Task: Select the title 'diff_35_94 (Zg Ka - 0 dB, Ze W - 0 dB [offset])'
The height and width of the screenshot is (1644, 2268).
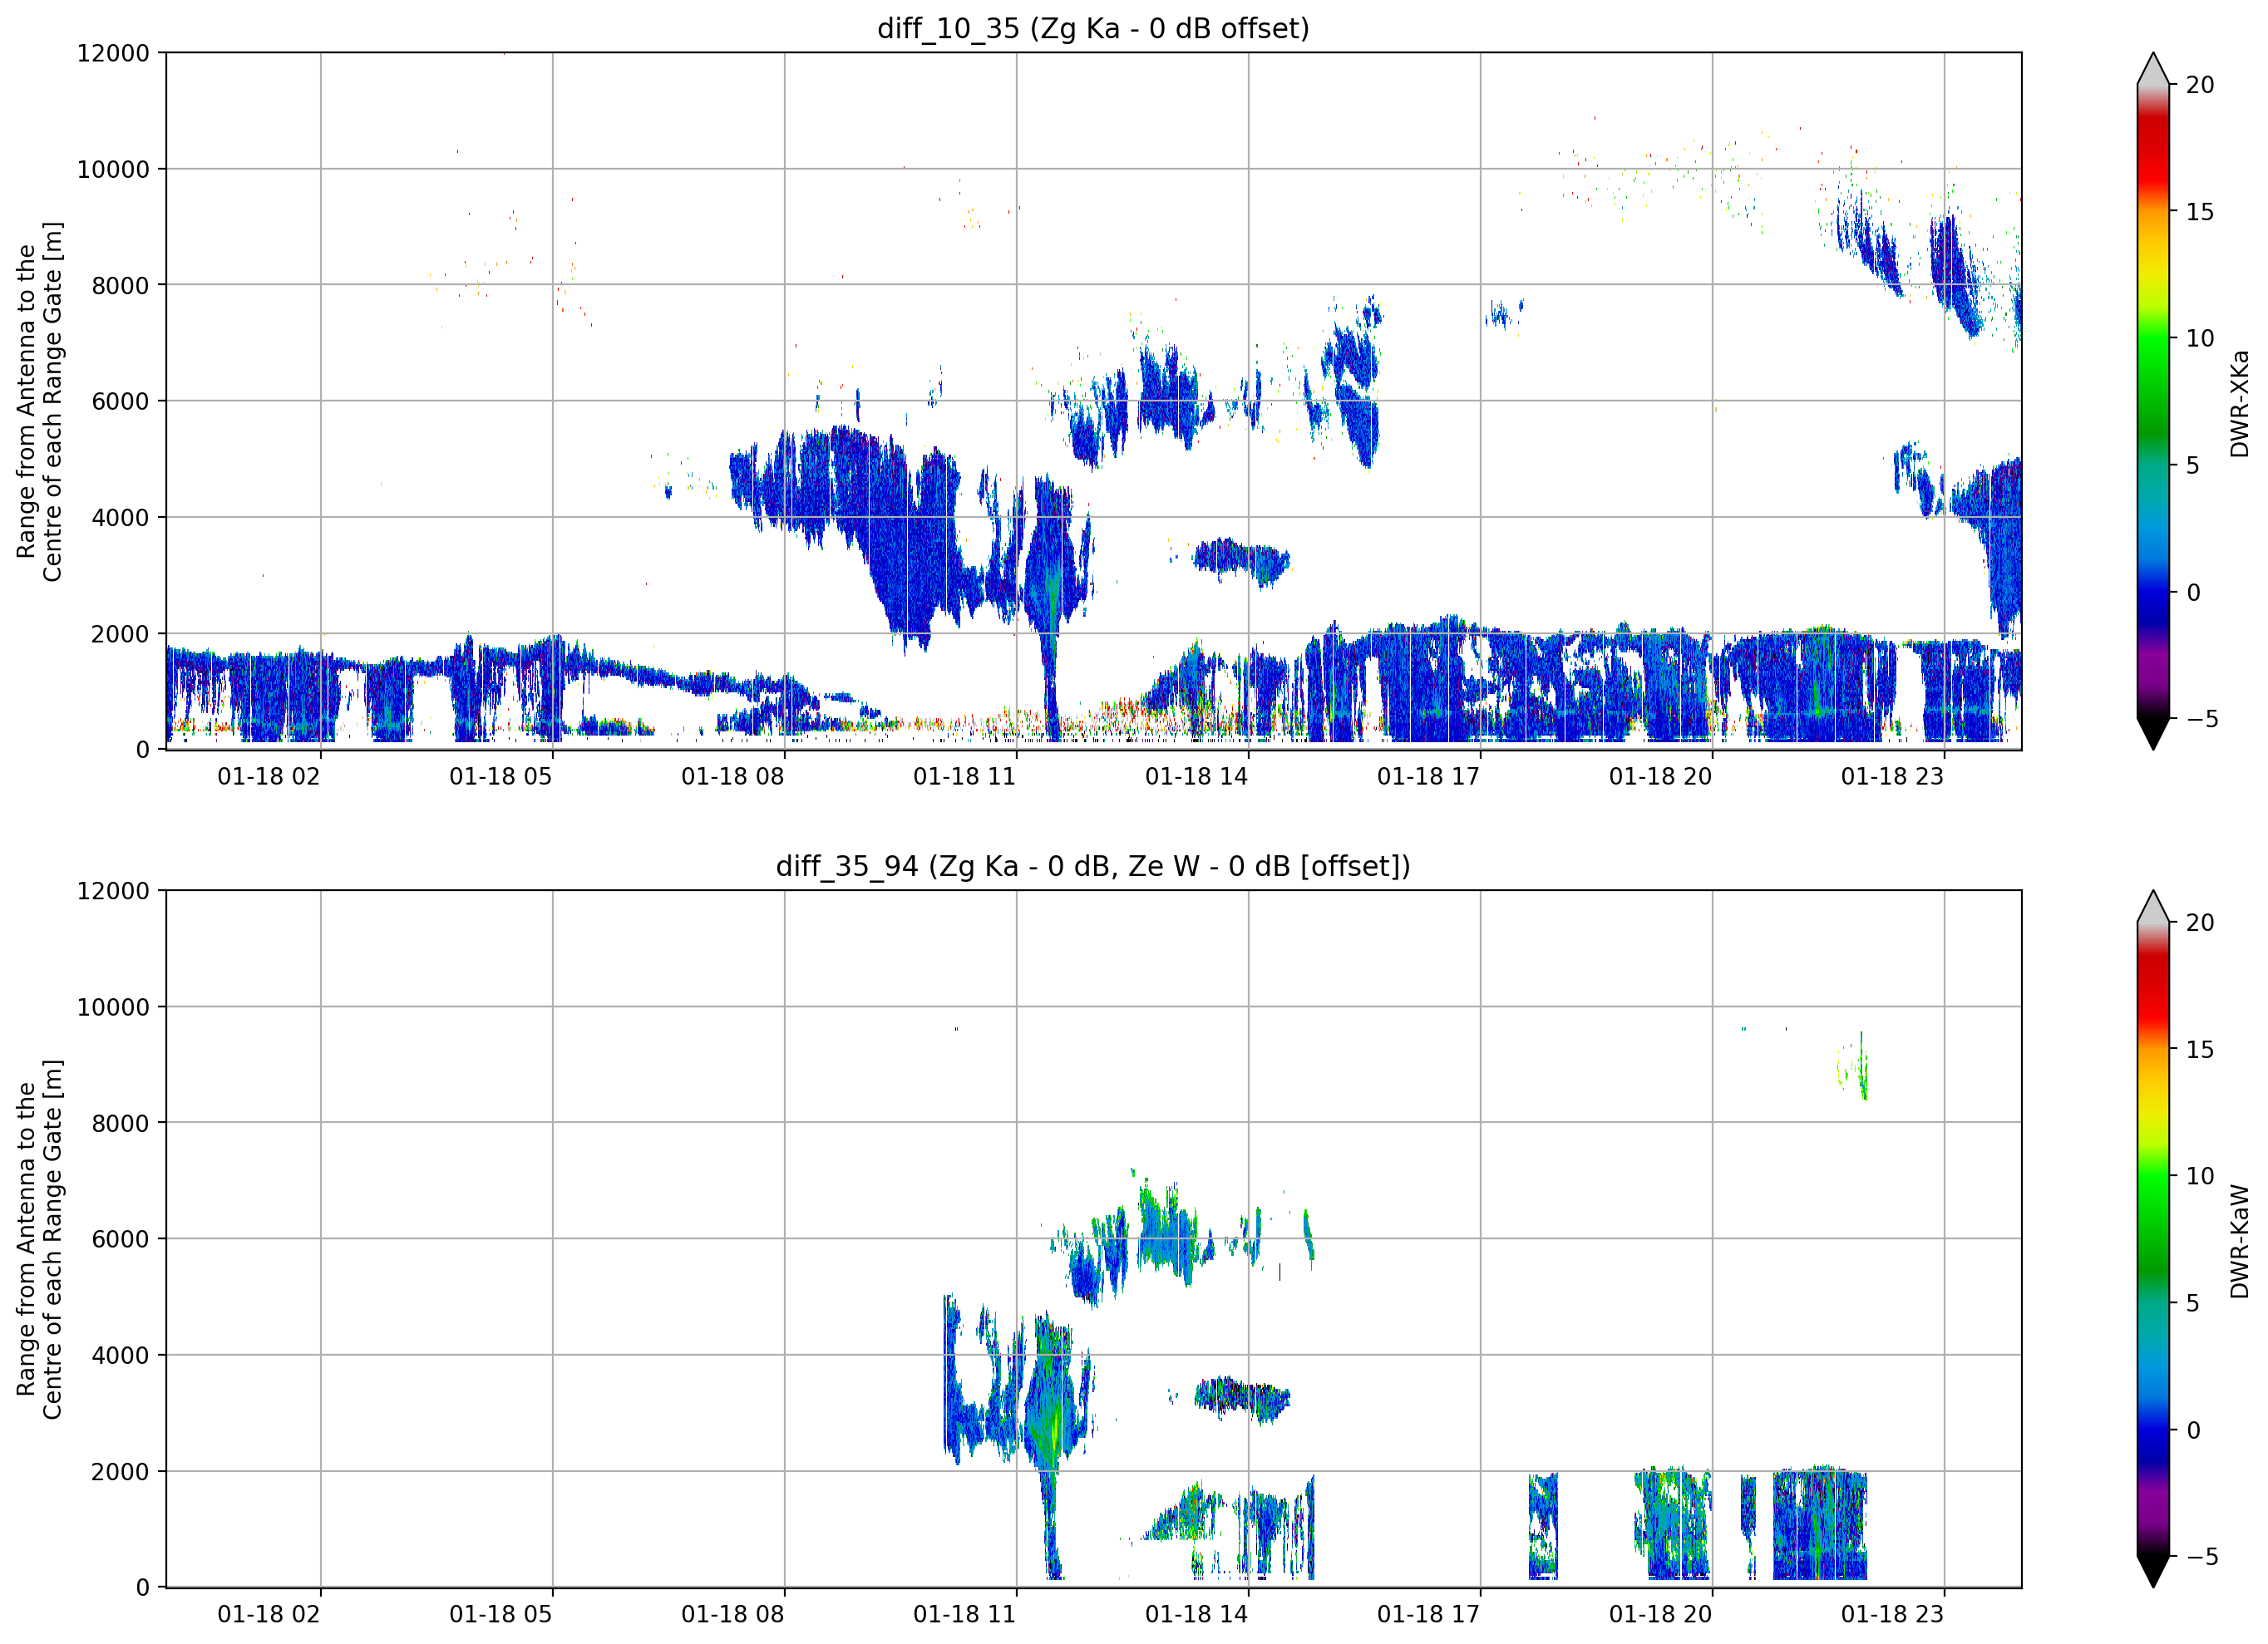Action: 1093,866
